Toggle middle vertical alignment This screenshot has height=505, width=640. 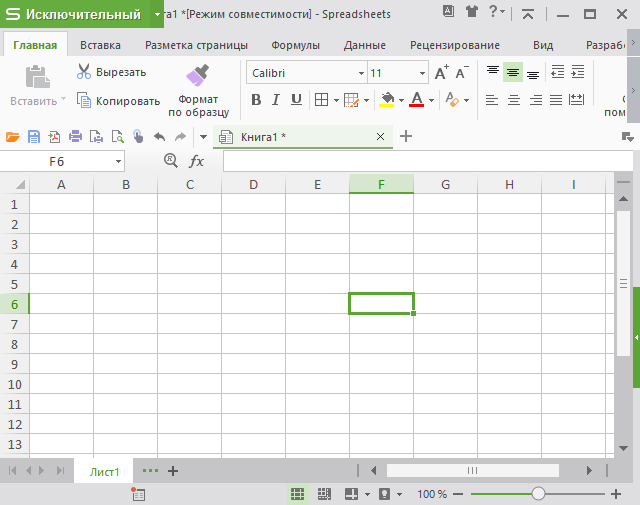click(x=513, y=72)
